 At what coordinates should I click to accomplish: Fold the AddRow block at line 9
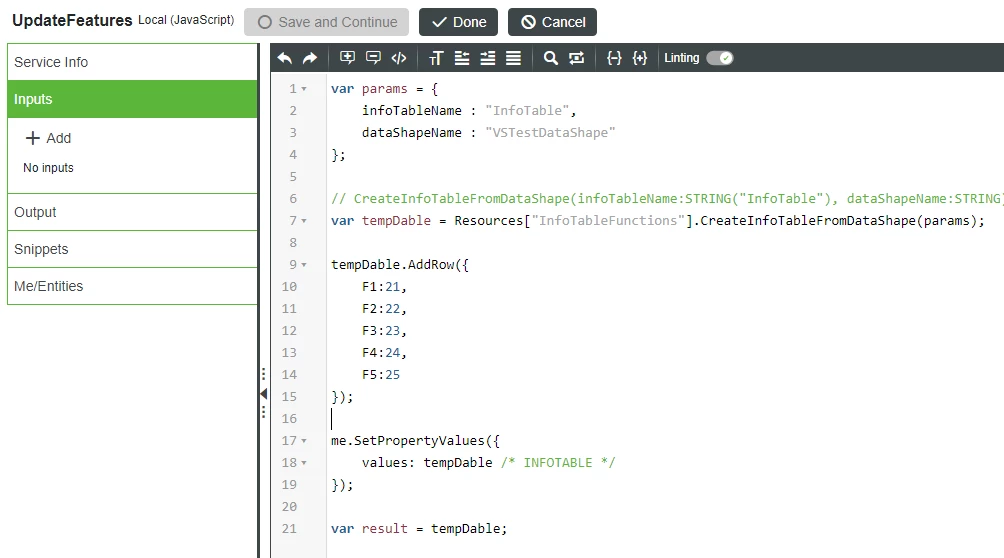coord(304,265)
